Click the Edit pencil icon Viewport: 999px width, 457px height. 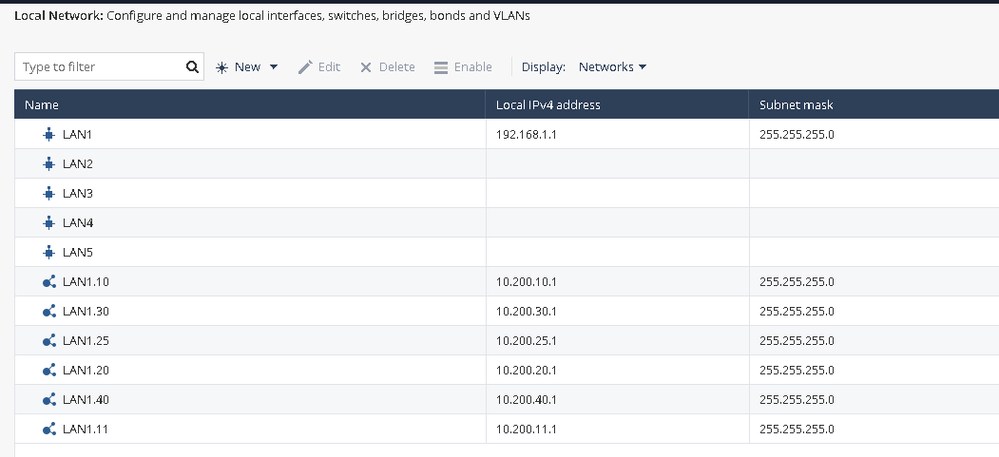coord(306,67)
